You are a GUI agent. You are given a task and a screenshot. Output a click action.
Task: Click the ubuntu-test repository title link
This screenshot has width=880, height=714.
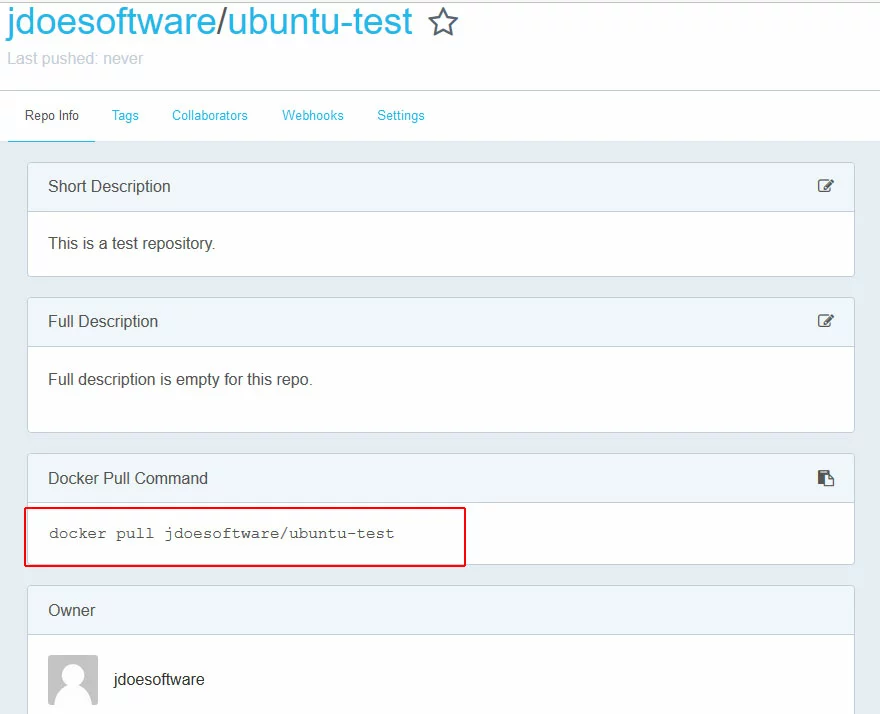click(320, 22)
